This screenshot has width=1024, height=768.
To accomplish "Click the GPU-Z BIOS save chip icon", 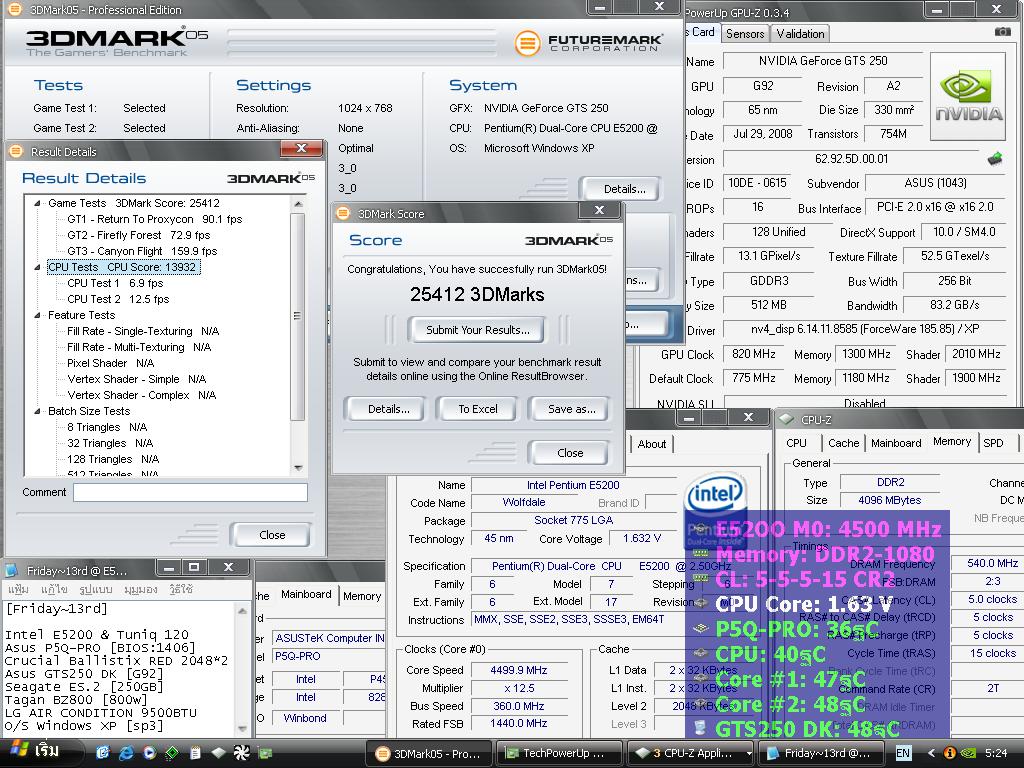I will tap(995, 159).
